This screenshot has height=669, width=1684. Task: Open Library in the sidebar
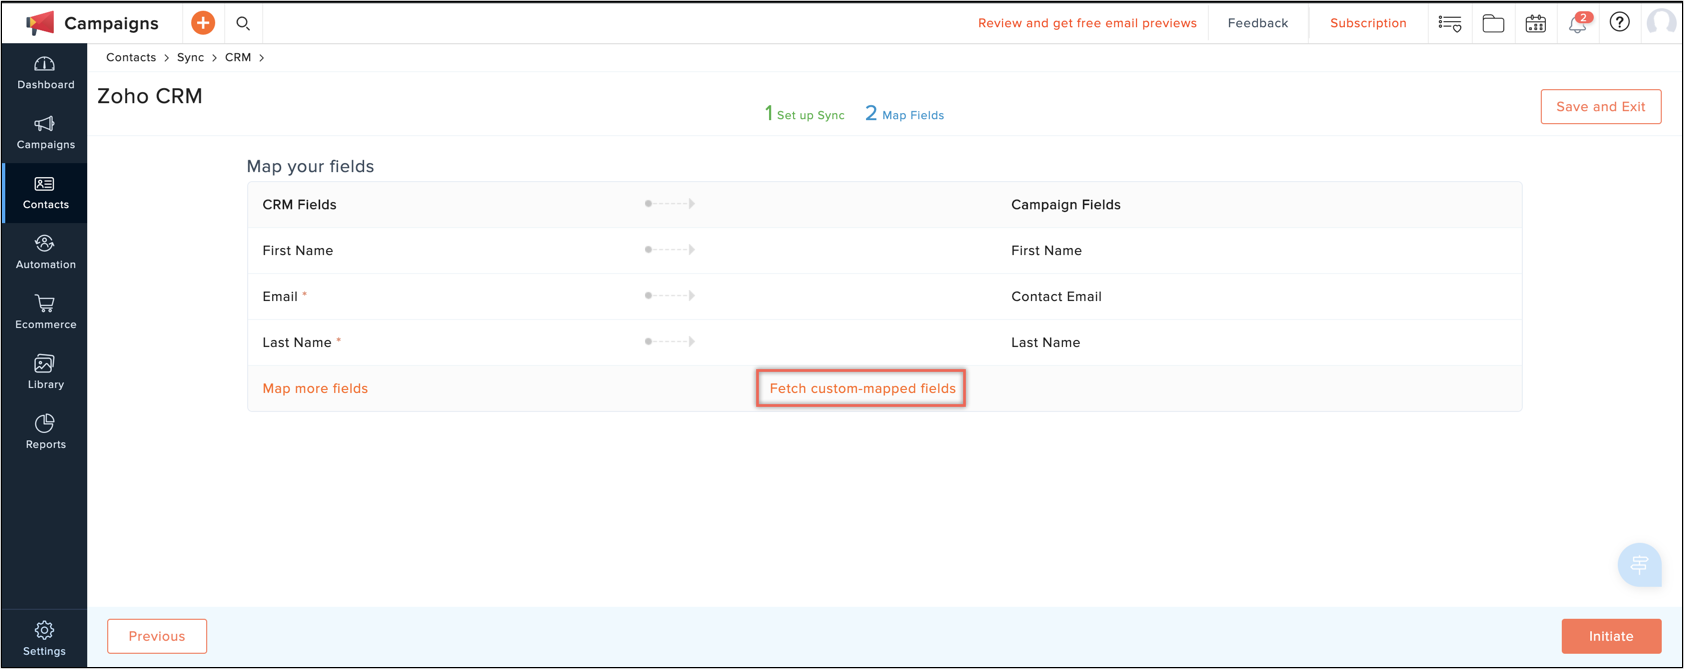pyautogui.click(x=45, y=373)
